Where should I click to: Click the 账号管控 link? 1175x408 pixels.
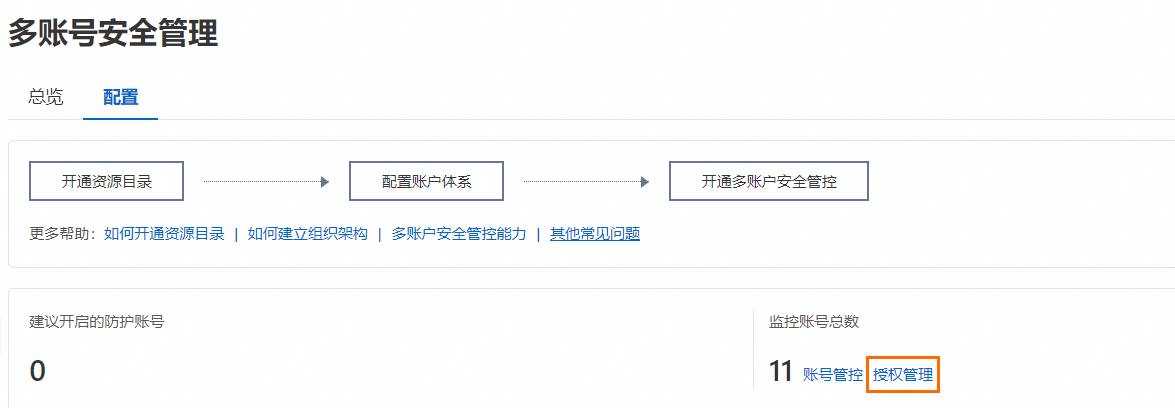832,374
